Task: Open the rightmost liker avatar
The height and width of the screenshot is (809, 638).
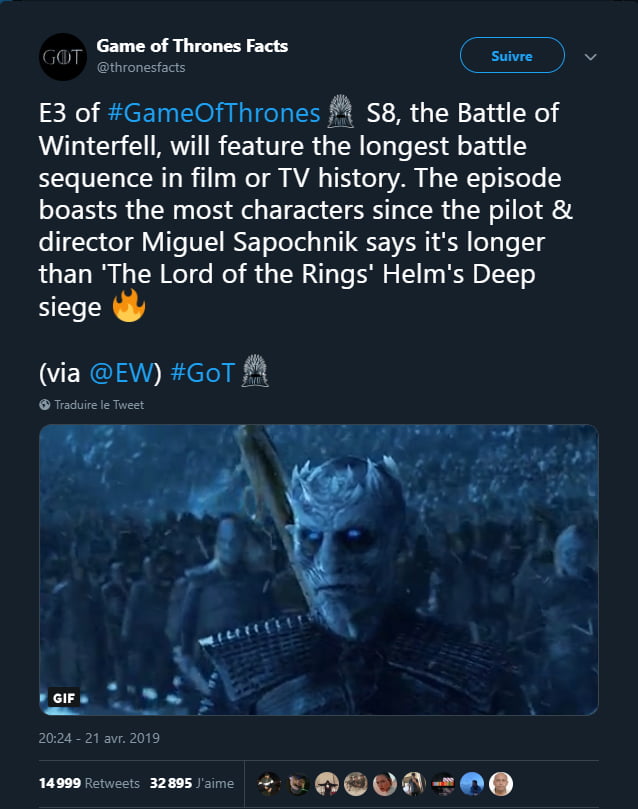Action: tap(500, 784)
